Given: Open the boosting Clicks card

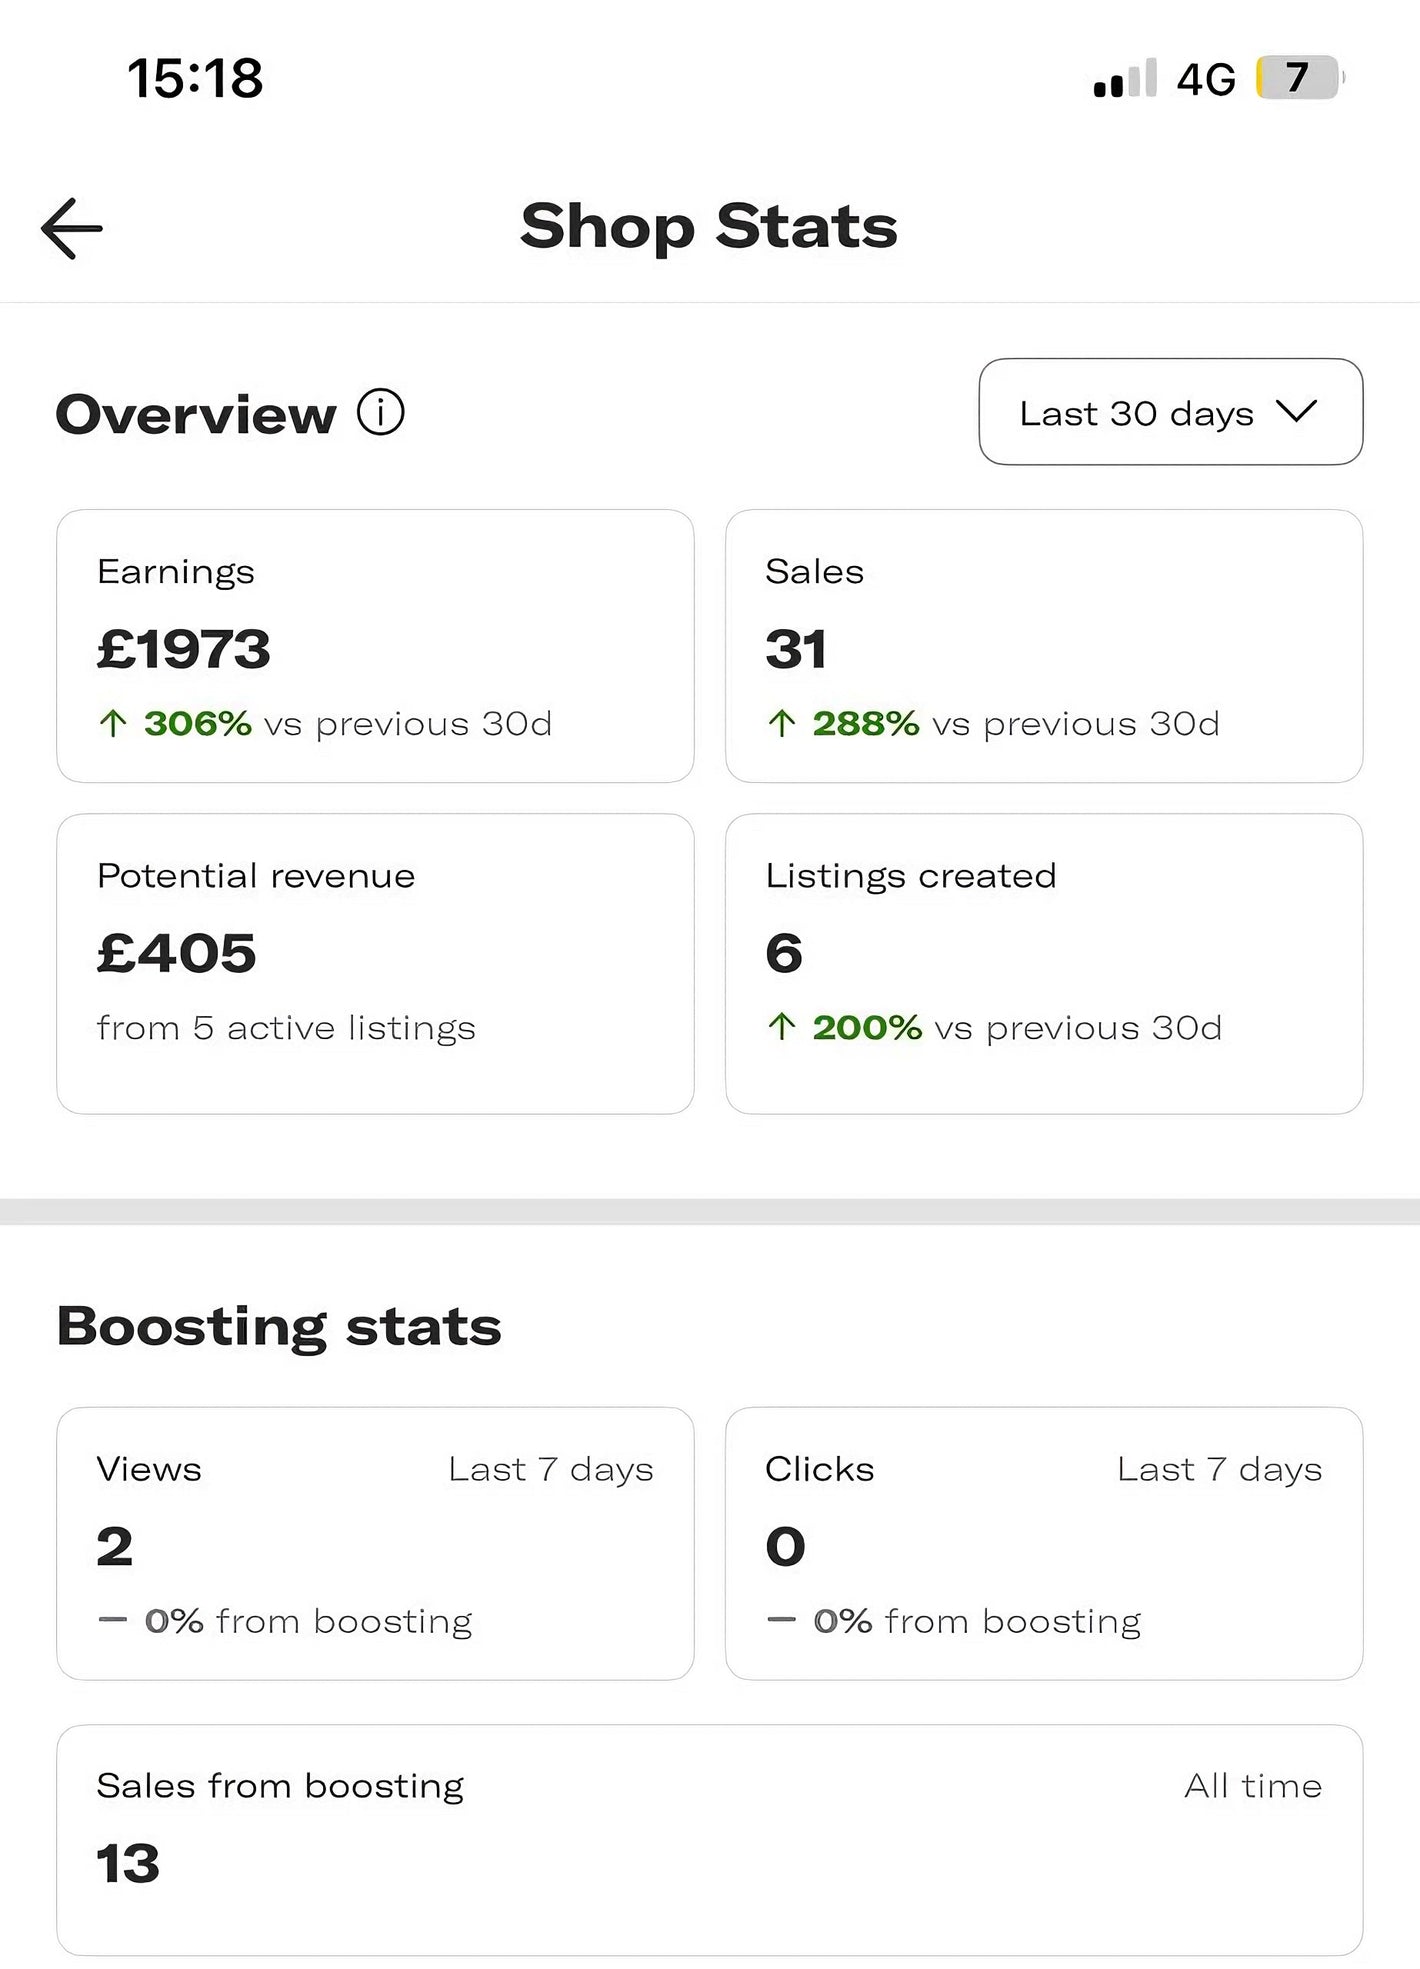Looking at the screenshot, I should coord(1043,1543).
